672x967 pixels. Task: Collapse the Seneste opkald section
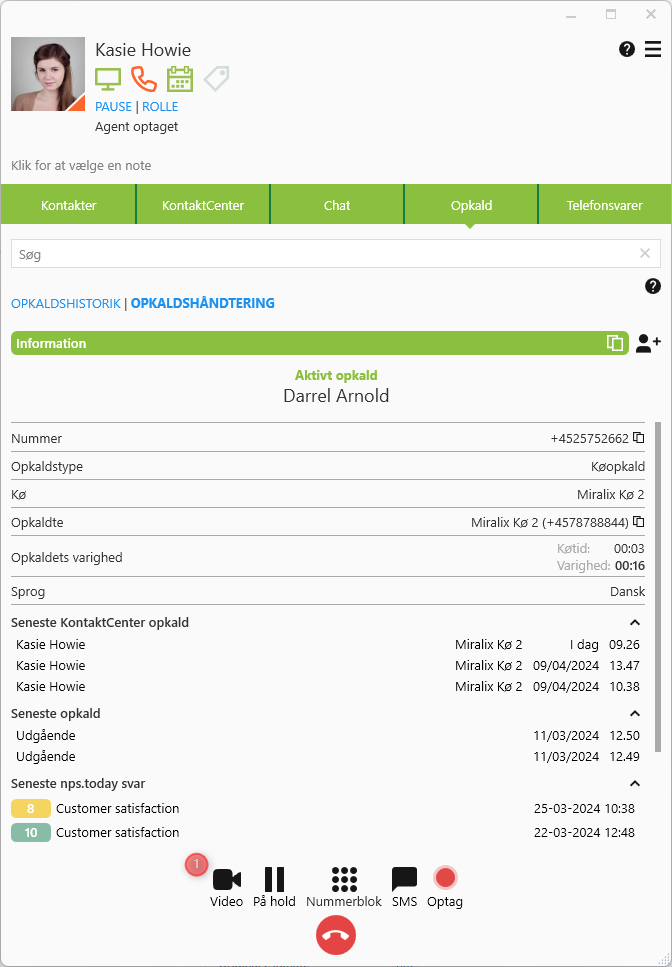point(634,714)
